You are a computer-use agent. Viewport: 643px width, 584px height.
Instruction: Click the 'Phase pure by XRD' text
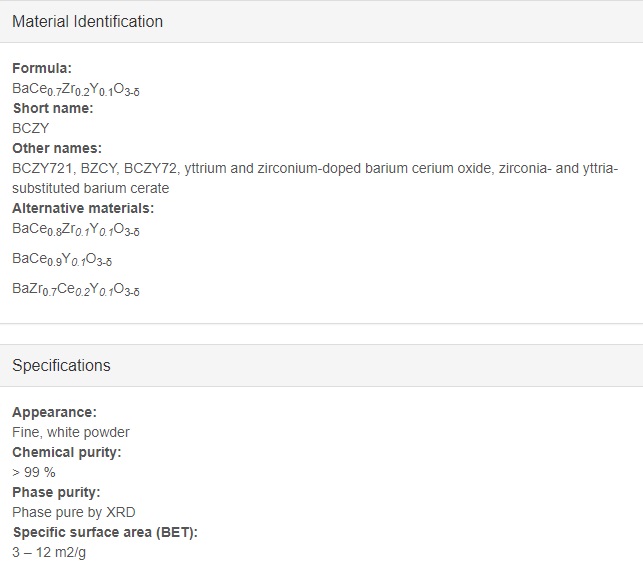click(x=74, y=512)
